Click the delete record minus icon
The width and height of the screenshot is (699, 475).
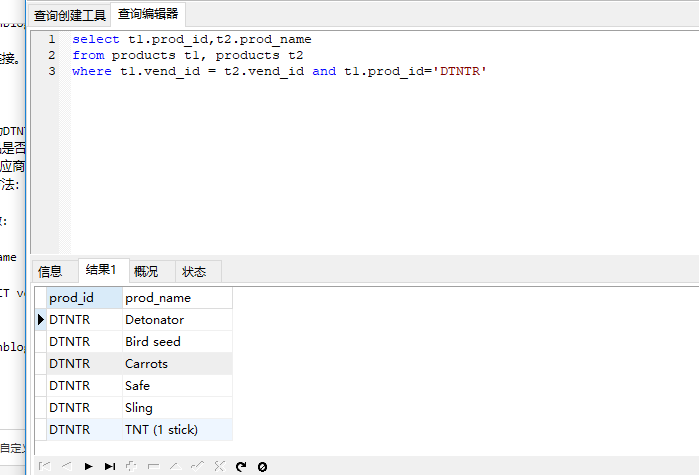pos(153,466)
